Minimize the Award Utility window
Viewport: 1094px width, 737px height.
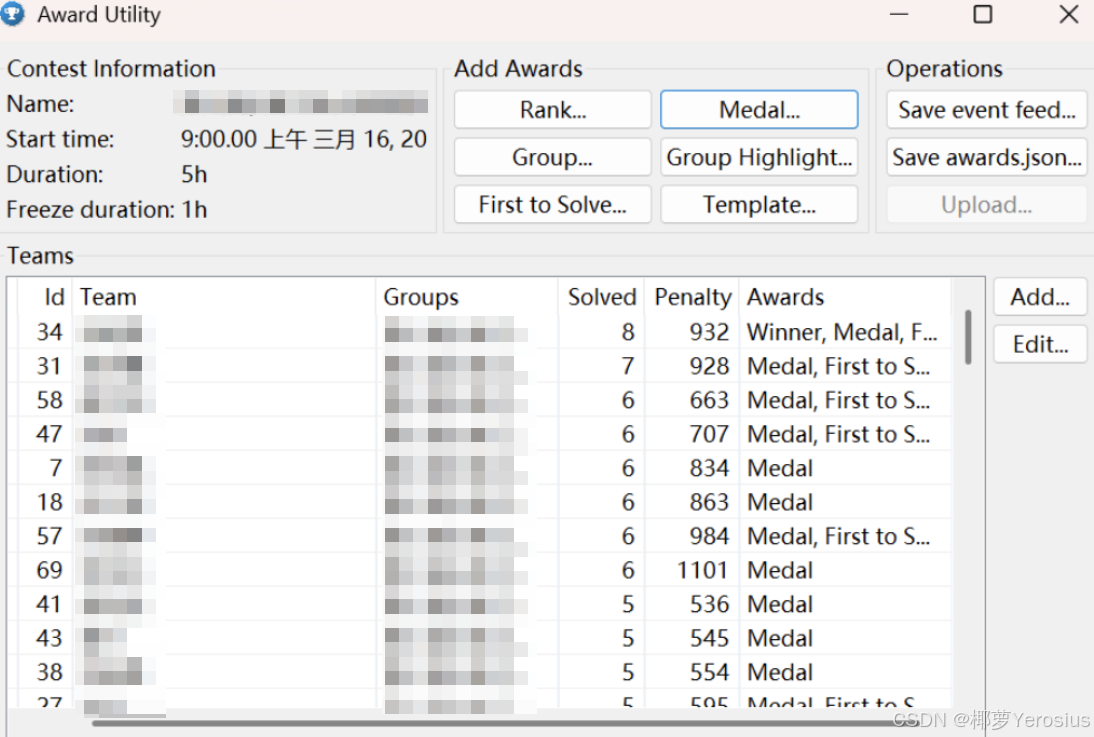pos(899,14)
